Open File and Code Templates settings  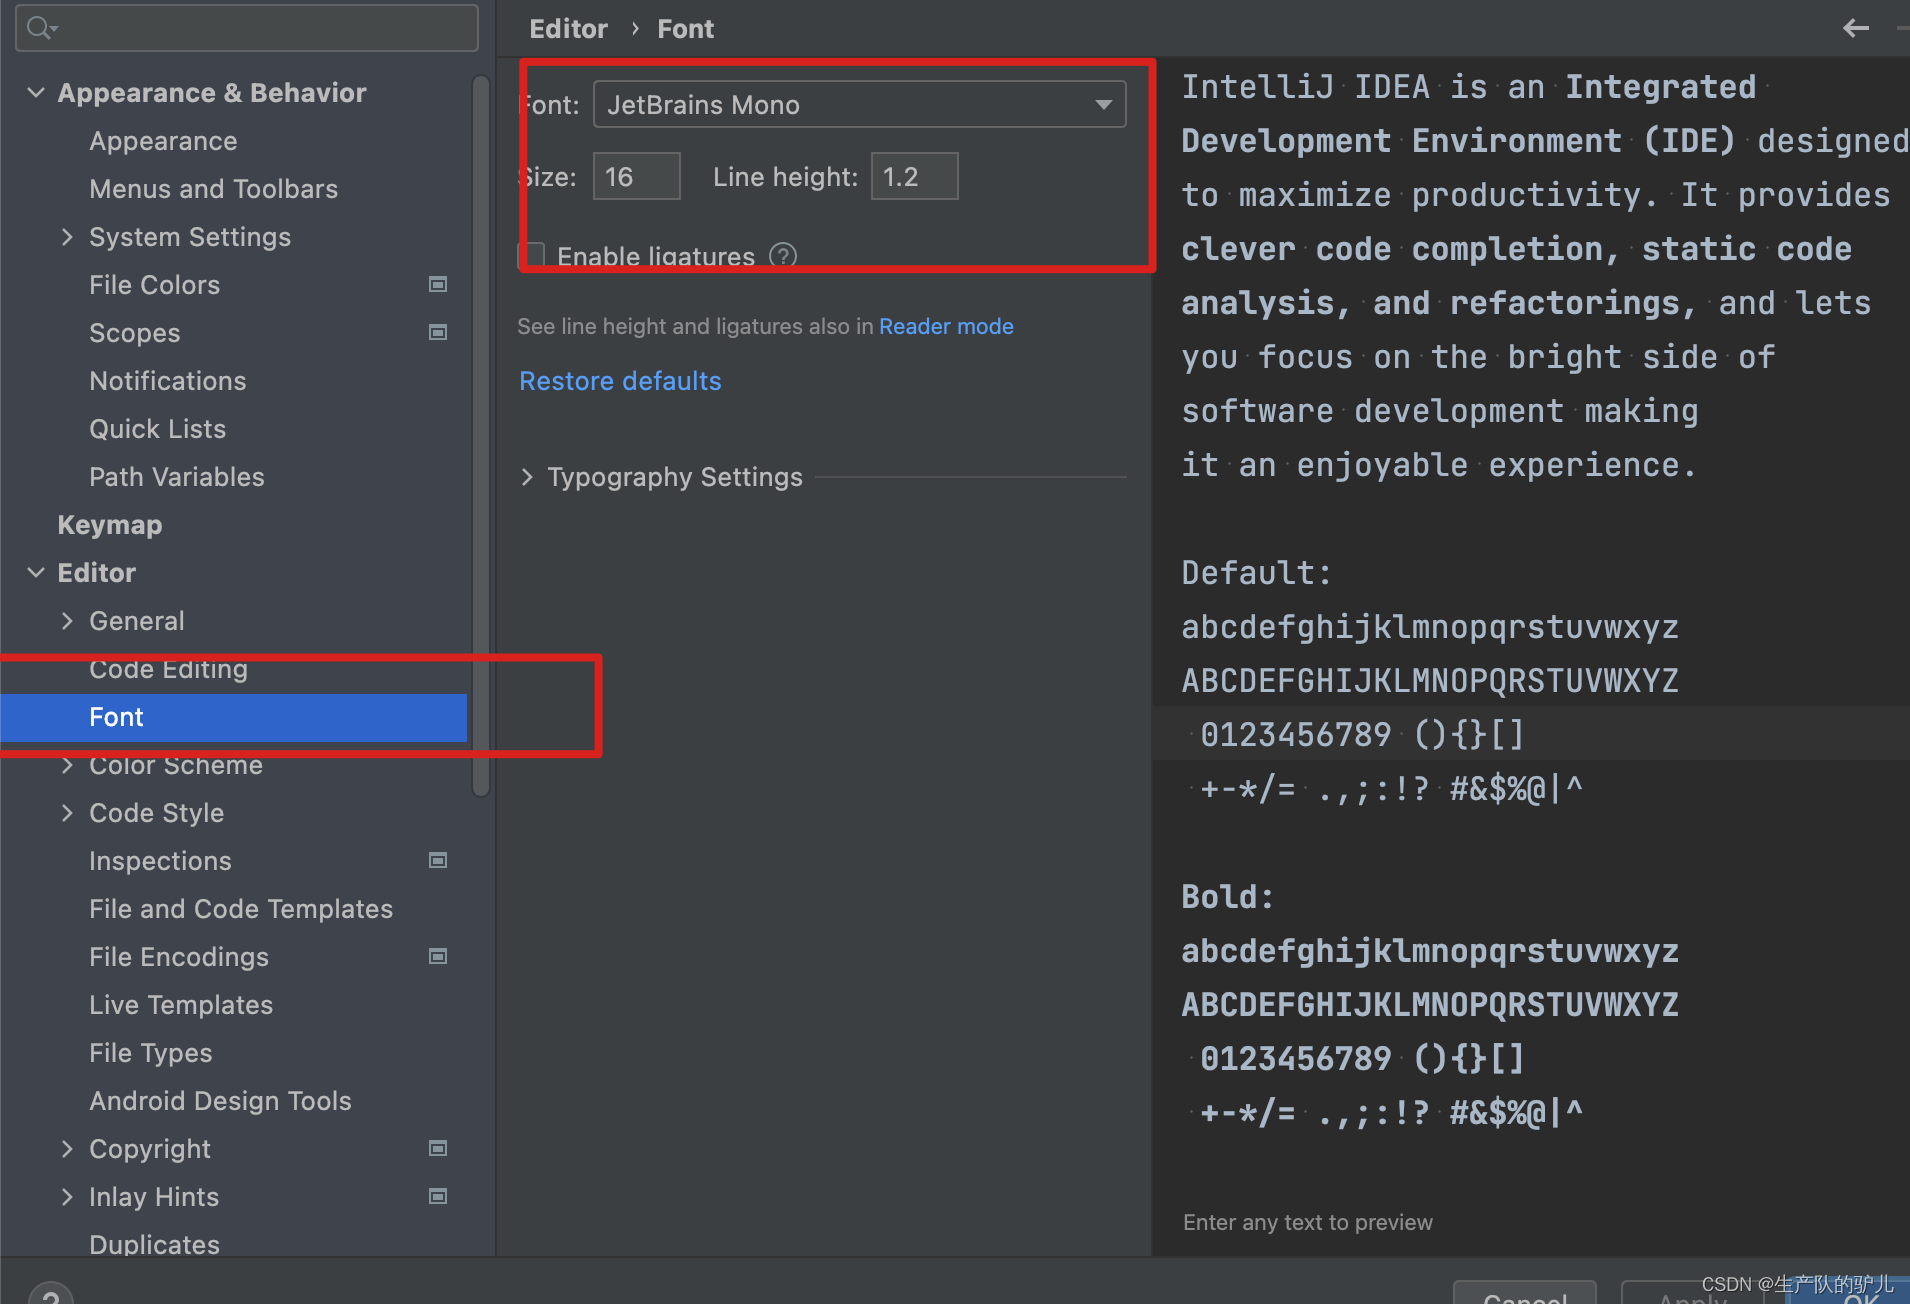[240, 909]
